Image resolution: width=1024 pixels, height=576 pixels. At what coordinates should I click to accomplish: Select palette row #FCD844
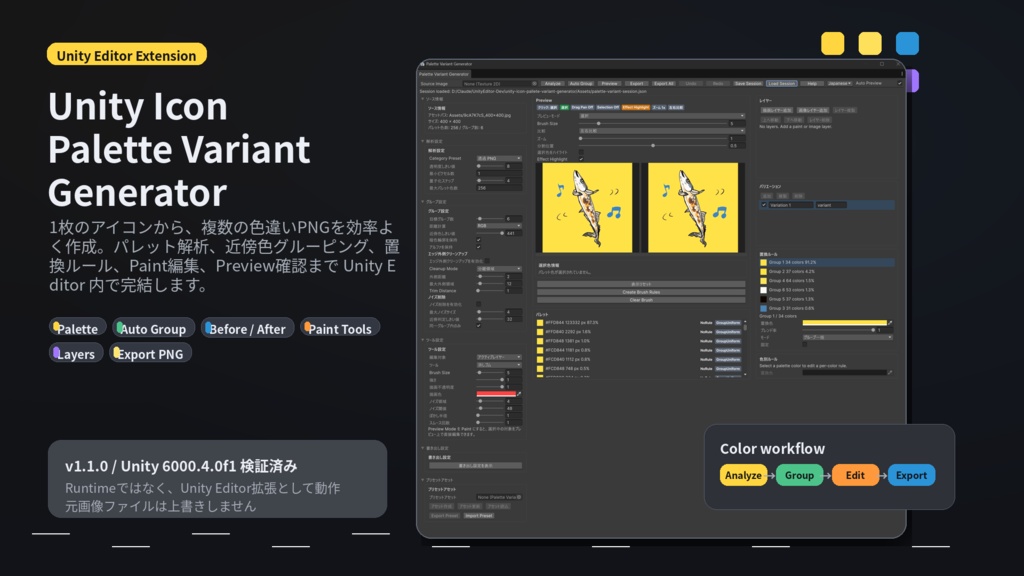[640, 350]
